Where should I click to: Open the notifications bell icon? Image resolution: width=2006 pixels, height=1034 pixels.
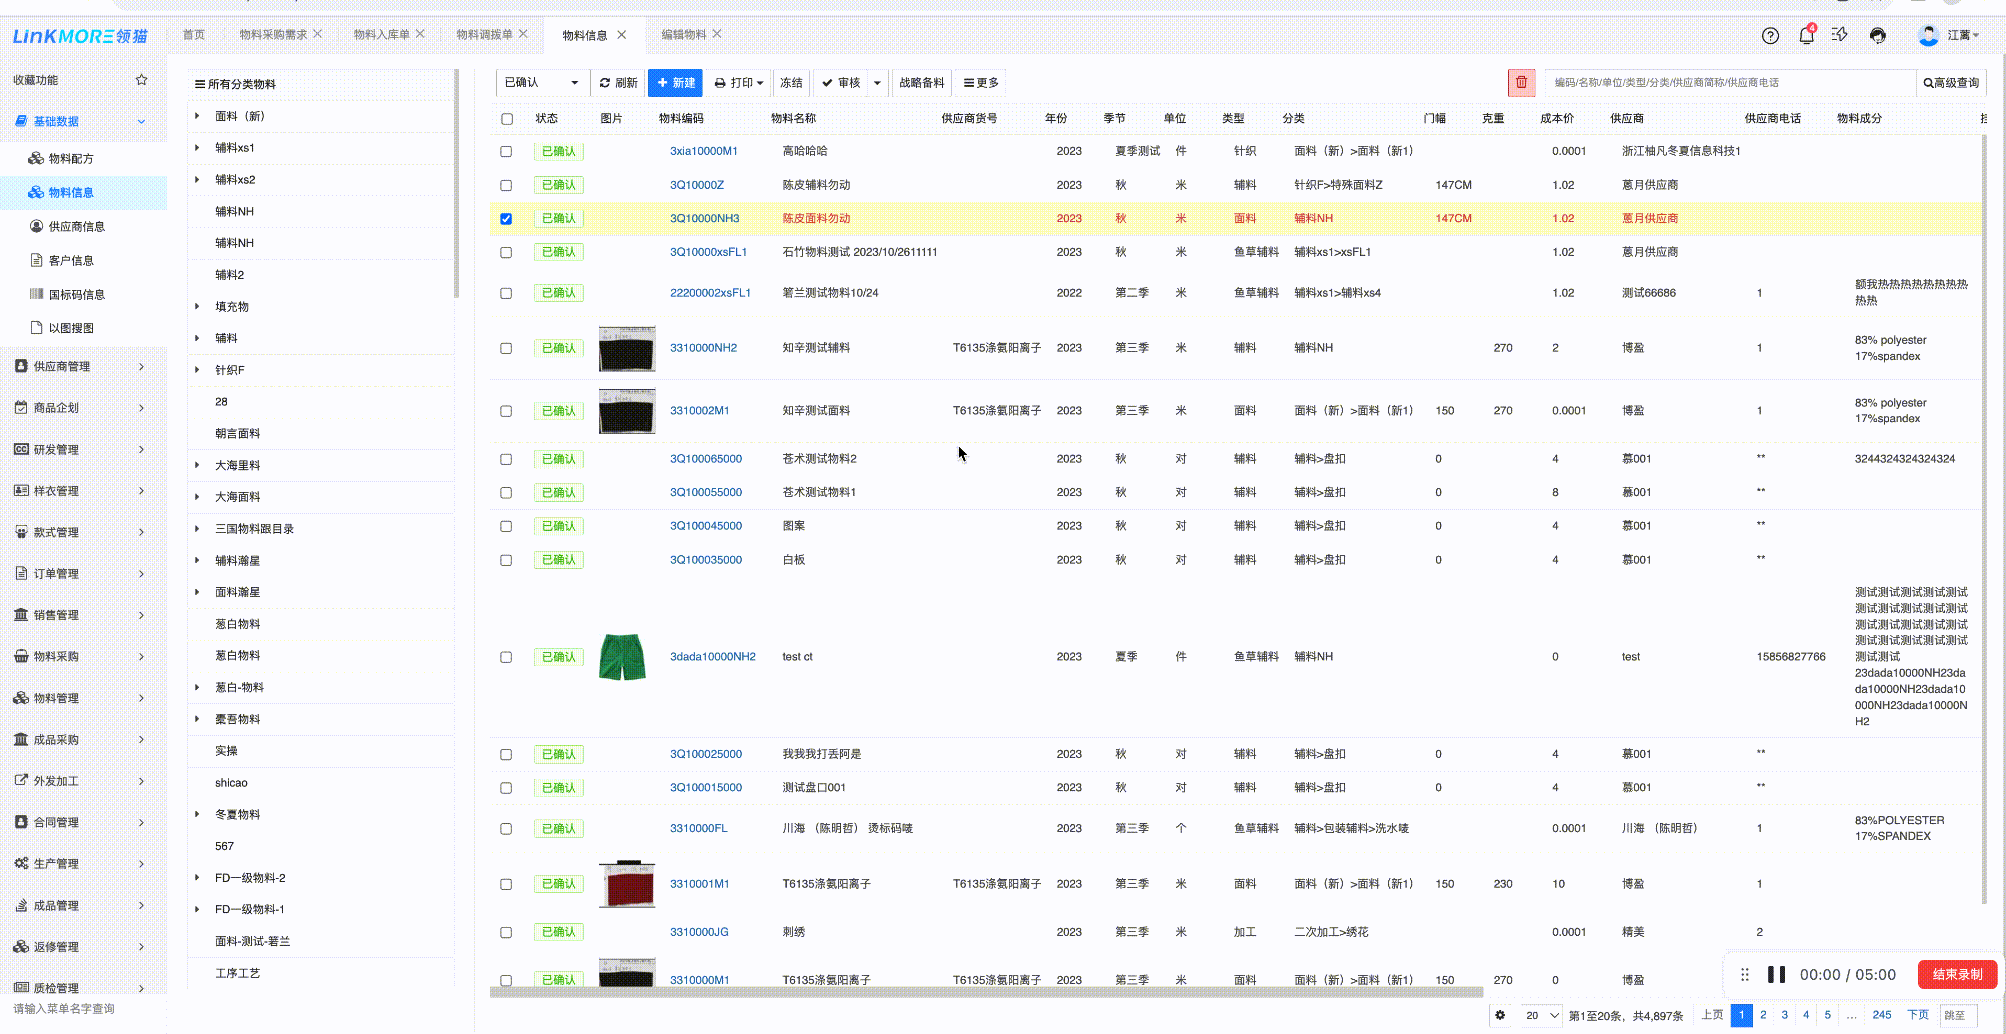[1806, 36]
